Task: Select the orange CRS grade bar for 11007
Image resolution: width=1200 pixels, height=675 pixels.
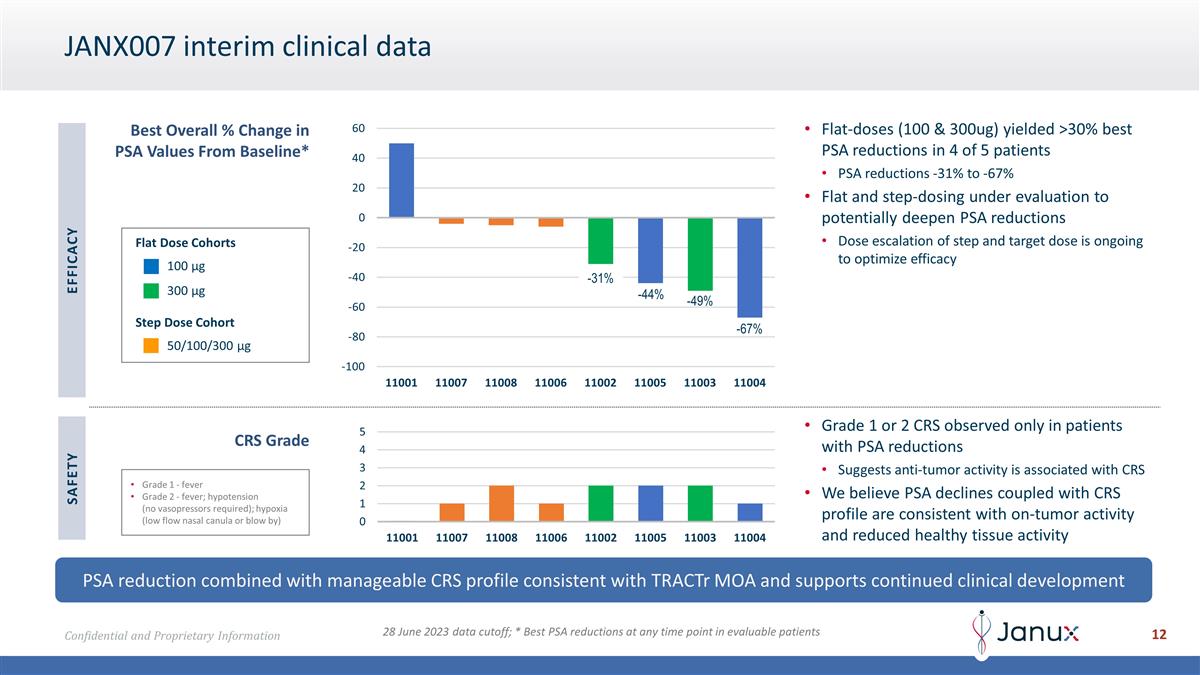Action: click(x=452, y=512)
